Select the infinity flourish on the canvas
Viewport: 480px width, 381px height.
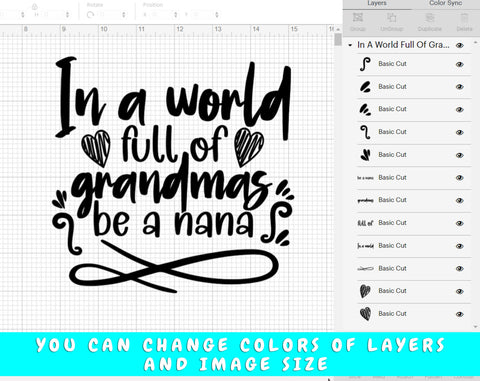[173, 267]
